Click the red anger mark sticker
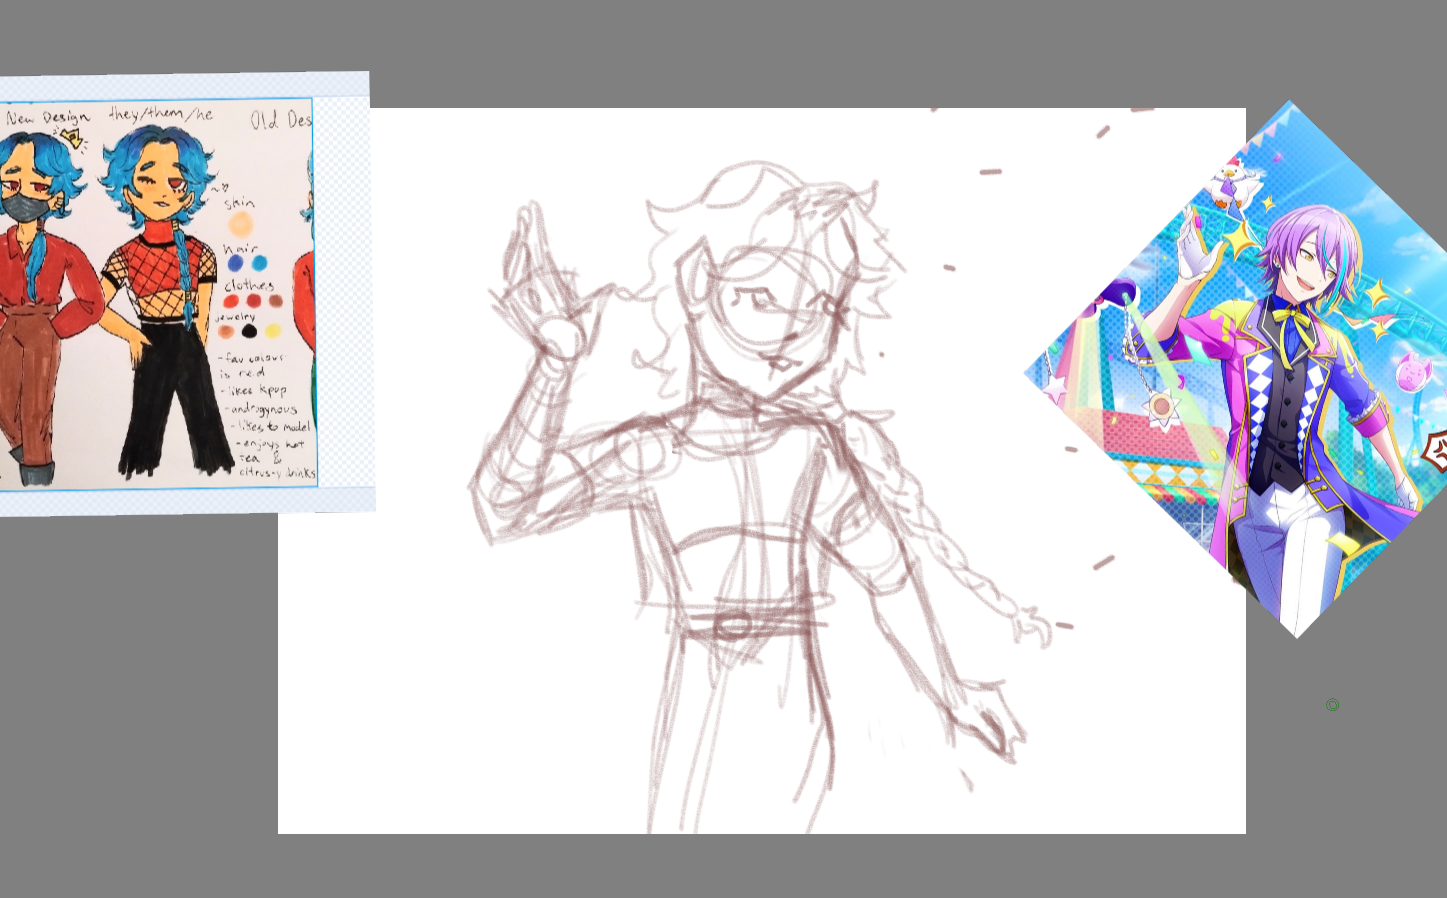 pos(1436,451)
